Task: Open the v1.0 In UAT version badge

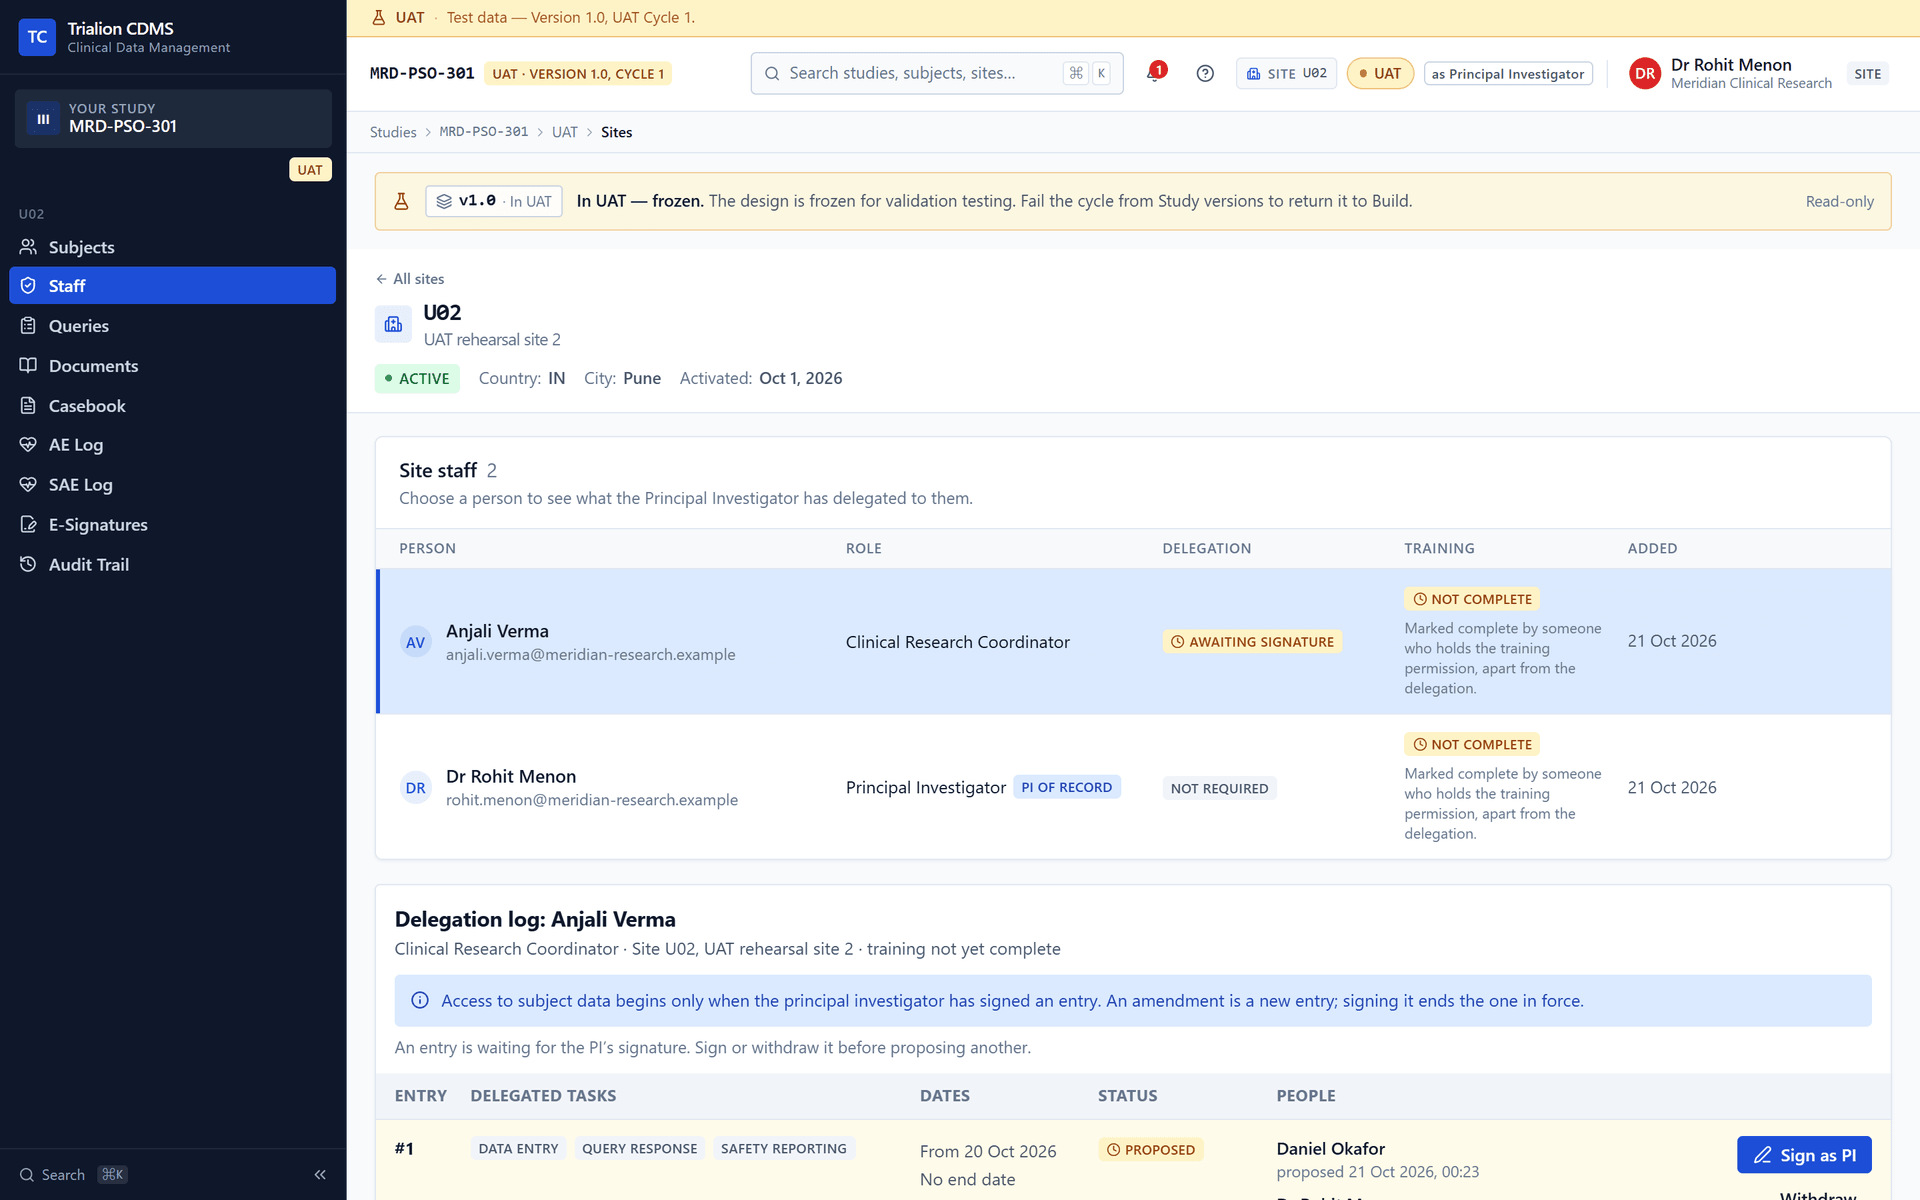Action: (494, 201)
